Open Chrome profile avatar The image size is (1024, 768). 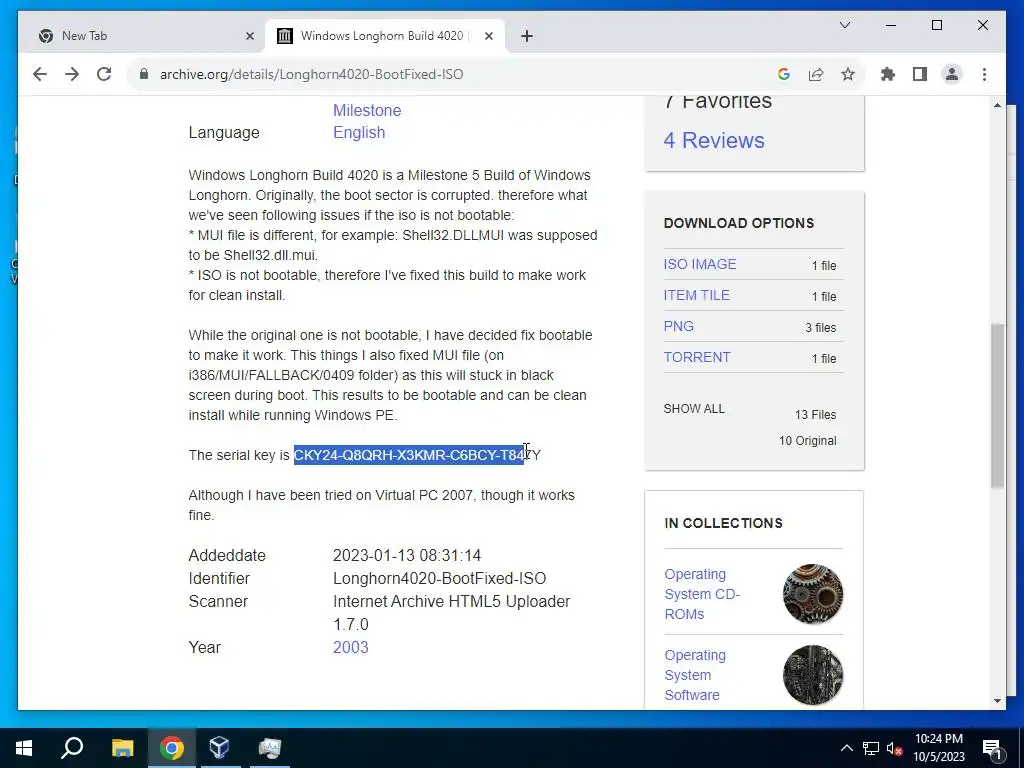pos(952,74)
